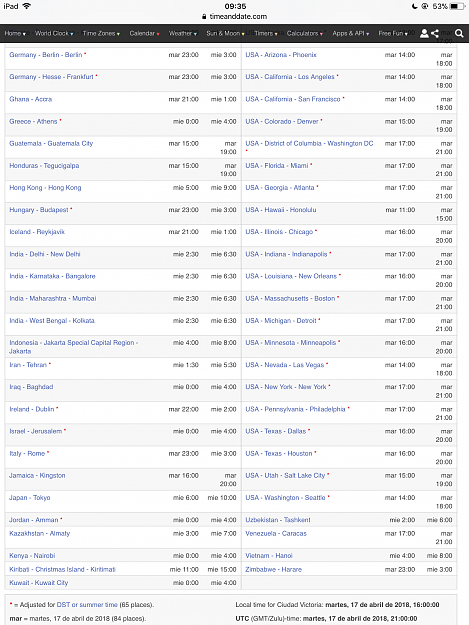Screen dimensions: 469x625
Task: Select USA - New York - New York link
Action: pyautogui.click(x=286, y=387)
